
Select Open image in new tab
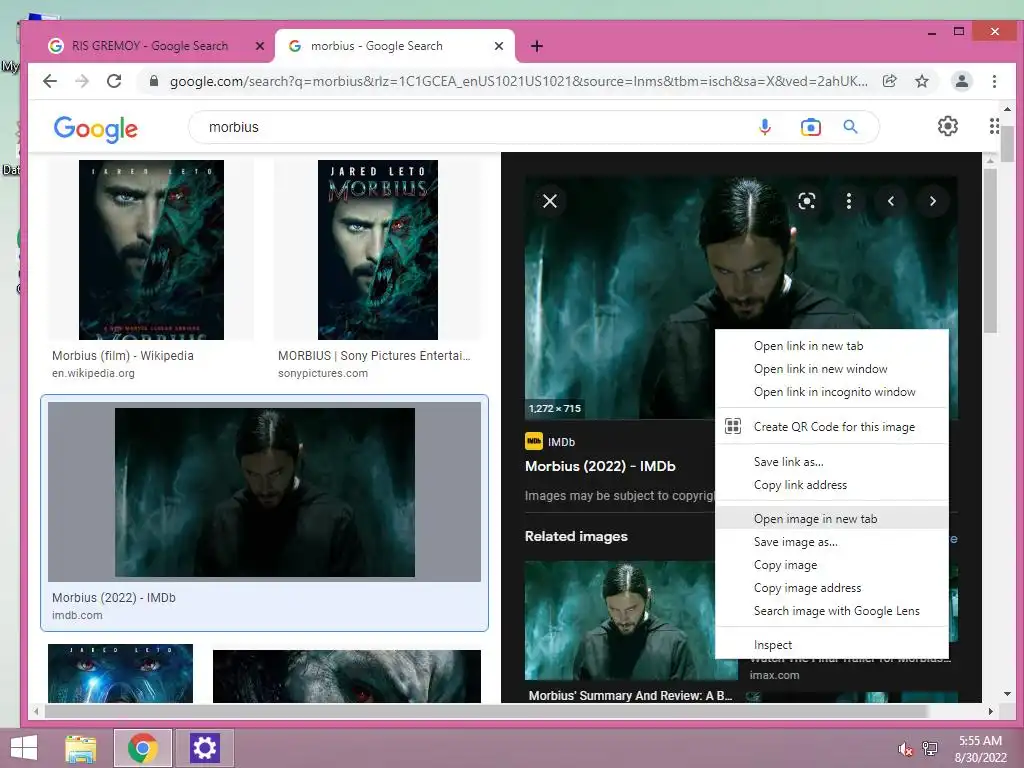click(x=831, y=519)
